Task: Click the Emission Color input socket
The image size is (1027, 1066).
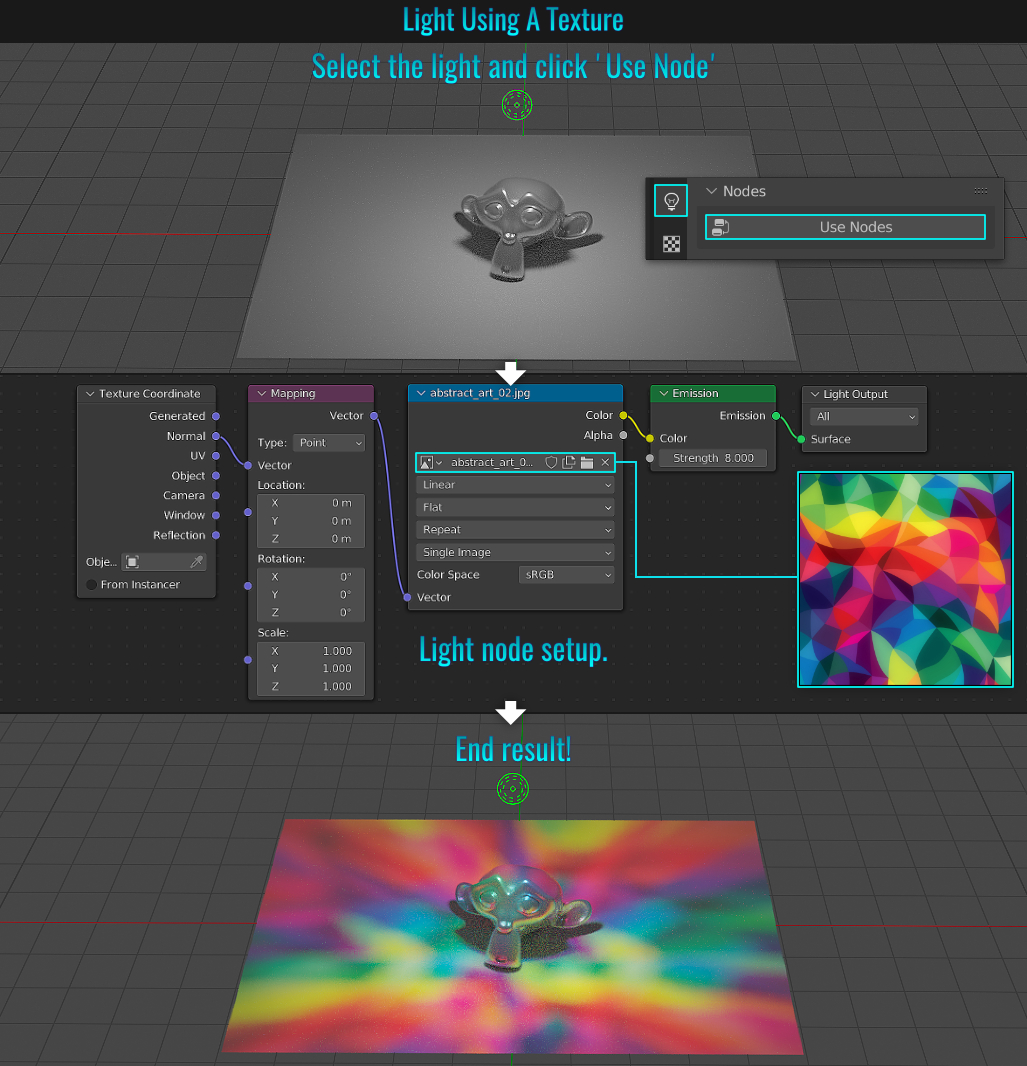Action: tap(650, 439)
